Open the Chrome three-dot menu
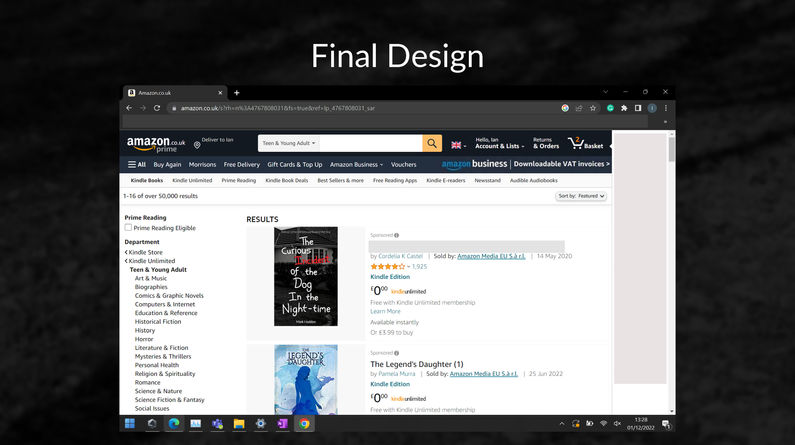This screenshot has width=795, height=445. coord(666,108)
